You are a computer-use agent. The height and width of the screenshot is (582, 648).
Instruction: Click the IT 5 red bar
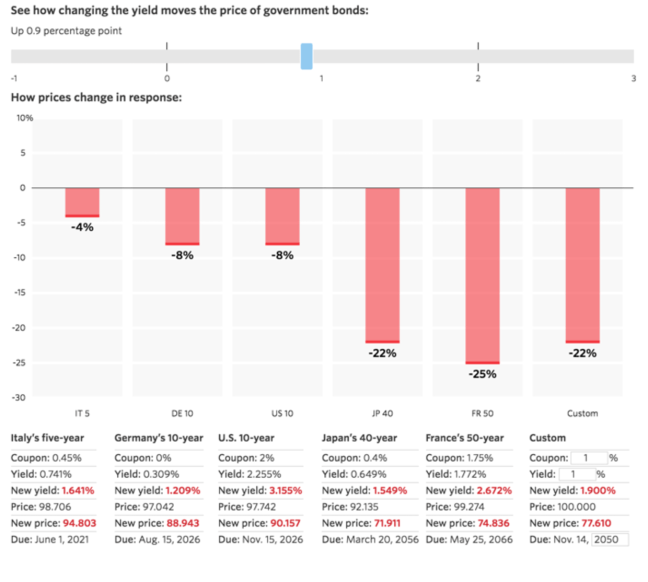point(82,202)
